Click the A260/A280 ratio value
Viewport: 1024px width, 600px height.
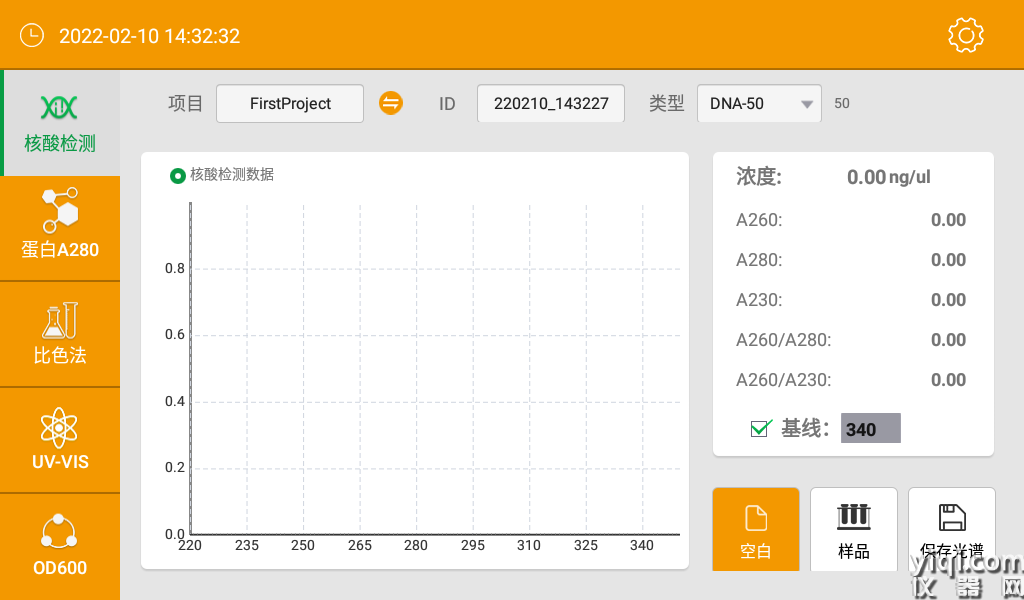click(948, 339)
